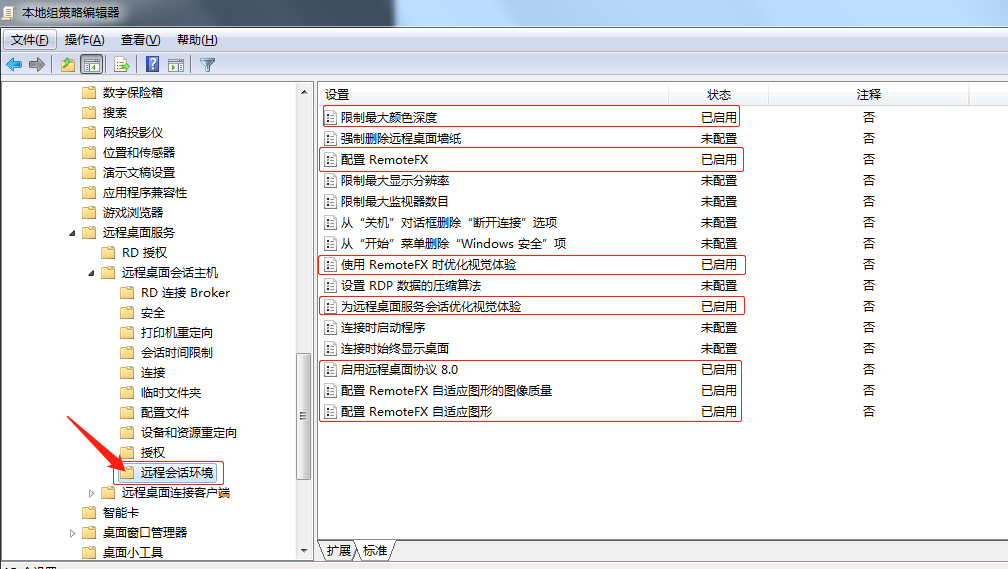This screenshot has width=1008, height=569.
Task: Expand the 远程桌面连接客户端 tree node
Action: tap(91, 493)
